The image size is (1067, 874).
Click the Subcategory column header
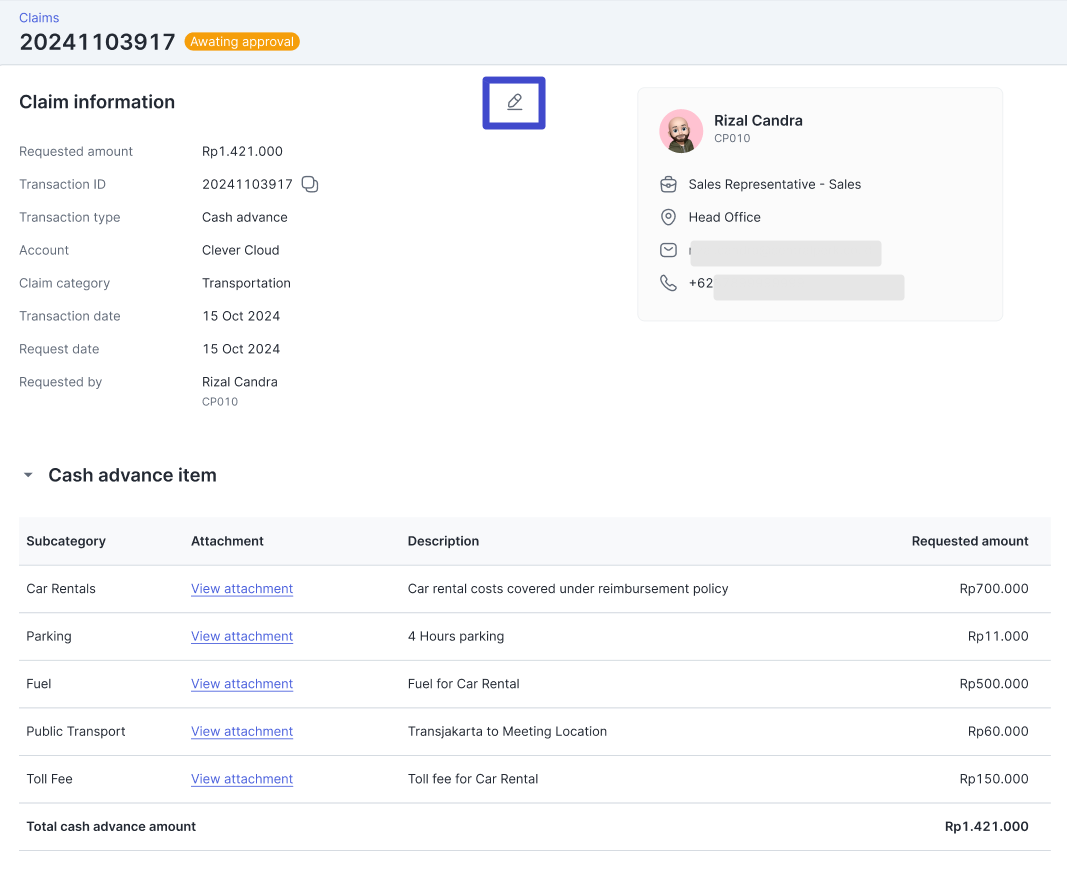[66, 541]
